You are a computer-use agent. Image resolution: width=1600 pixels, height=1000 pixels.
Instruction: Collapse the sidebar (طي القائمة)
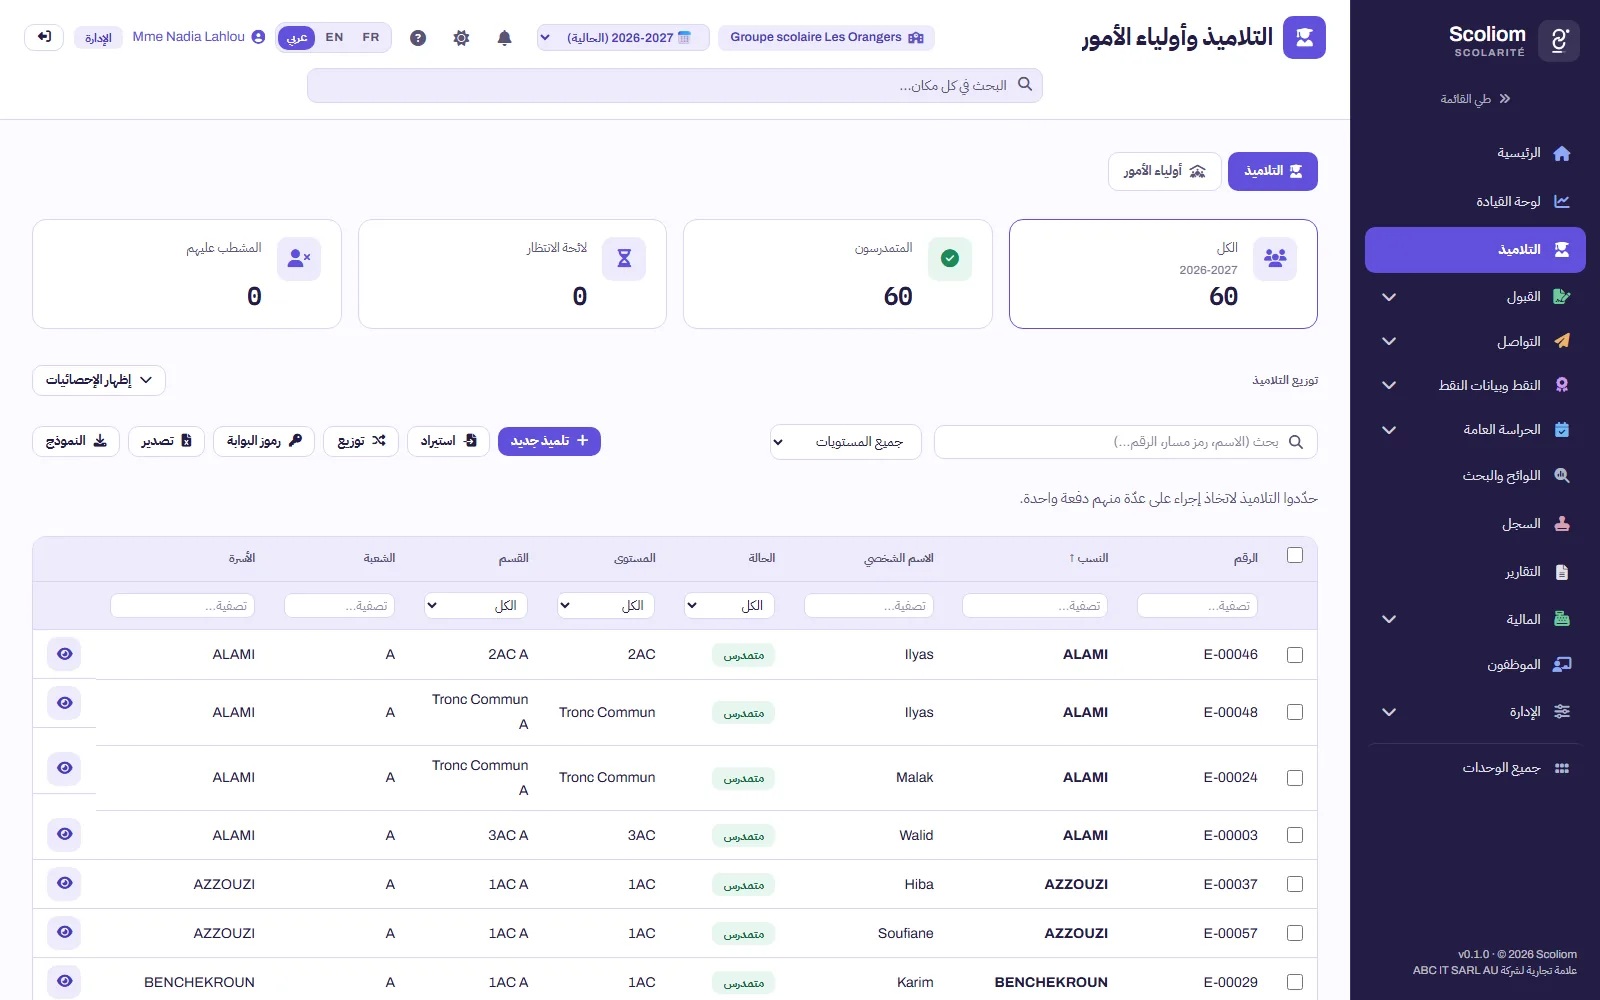[x=1475, y=99]
